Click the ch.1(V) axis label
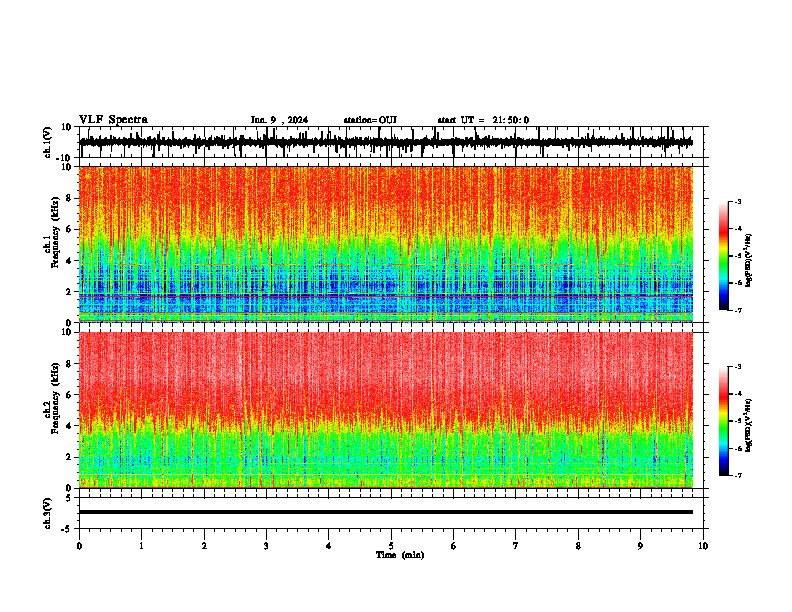The image size is (792, 612). click(48, 142)
